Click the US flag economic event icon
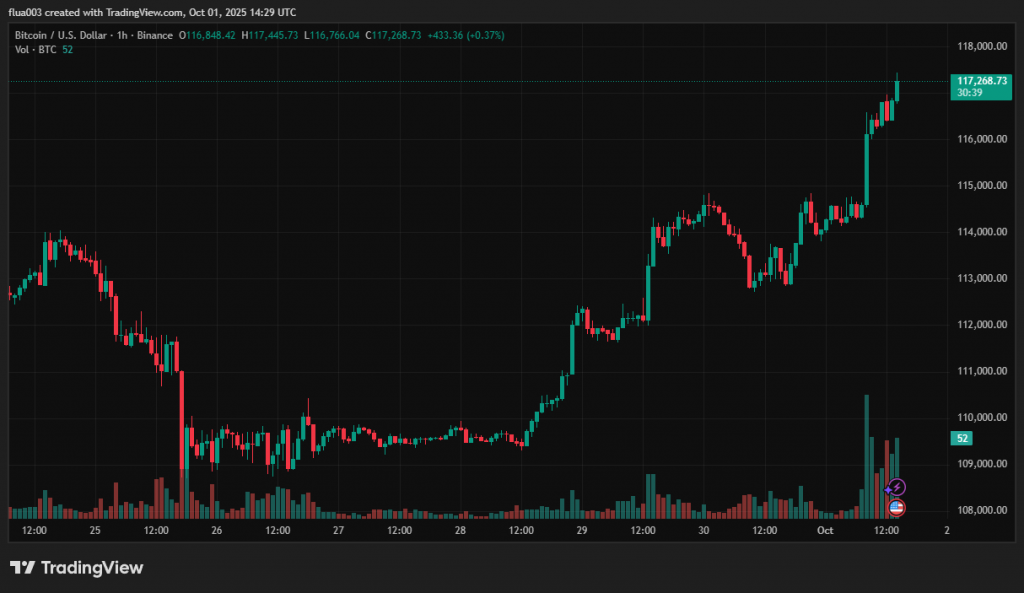Viewport: 1024px width, 593px height. pos(896,507)
